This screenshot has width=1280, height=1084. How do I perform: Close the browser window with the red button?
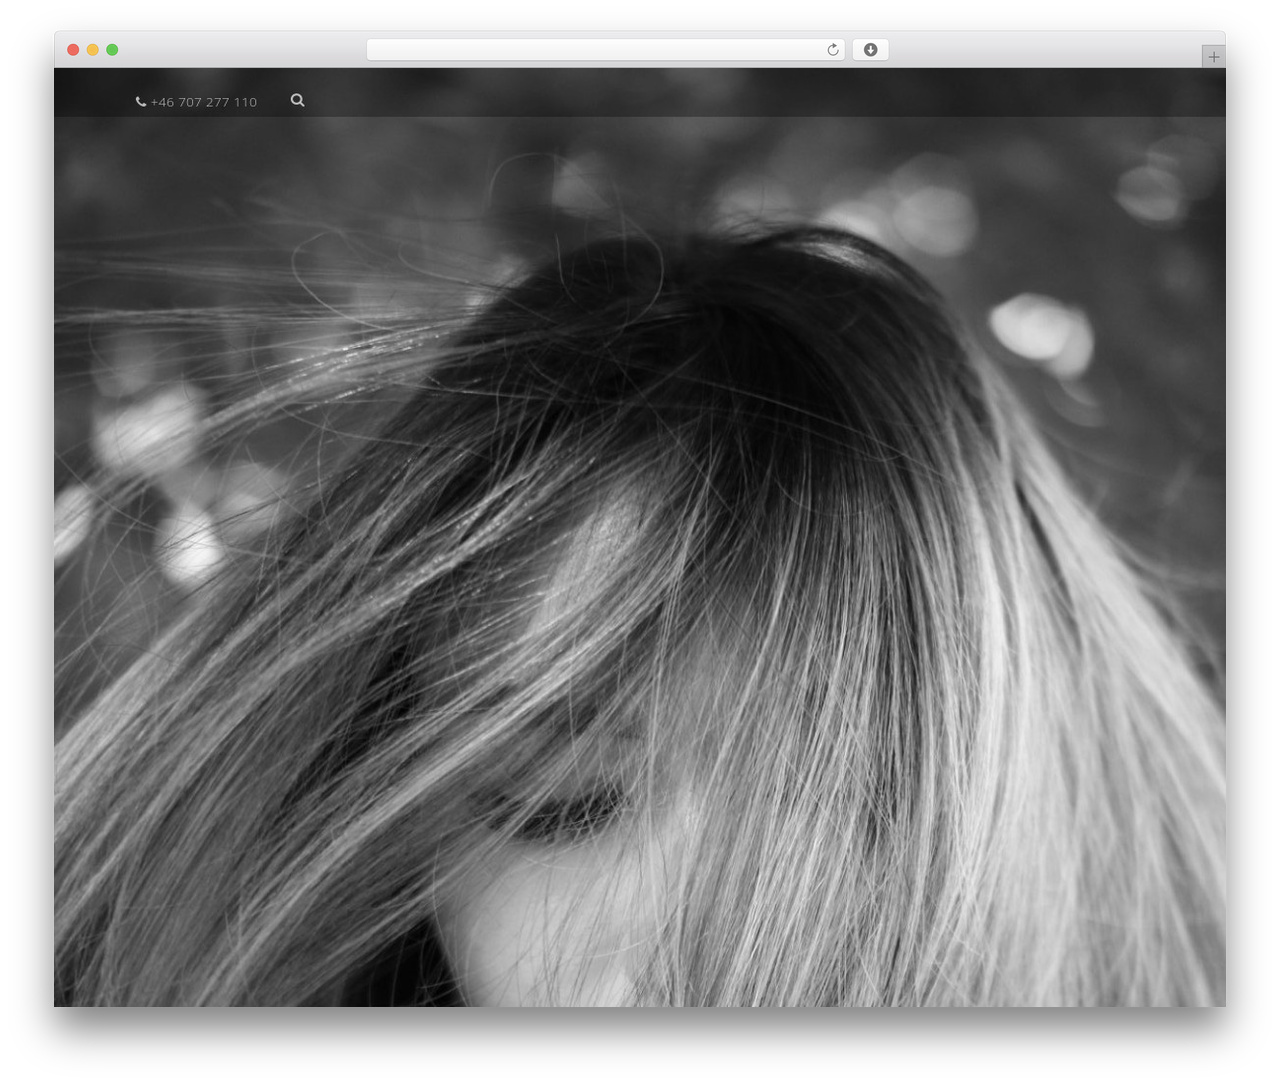(x=73, y=50)
